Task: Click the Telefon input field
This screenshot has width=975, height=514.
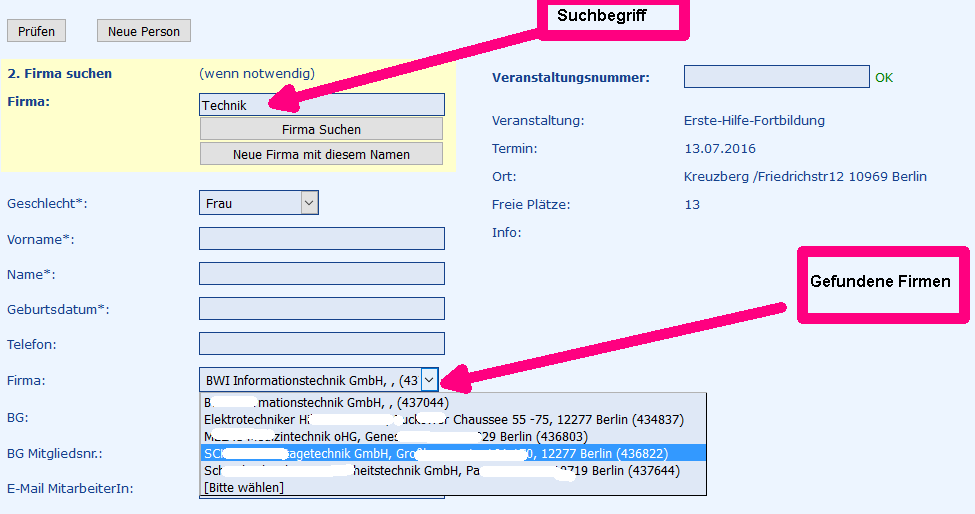Action: tap(322, 344)
